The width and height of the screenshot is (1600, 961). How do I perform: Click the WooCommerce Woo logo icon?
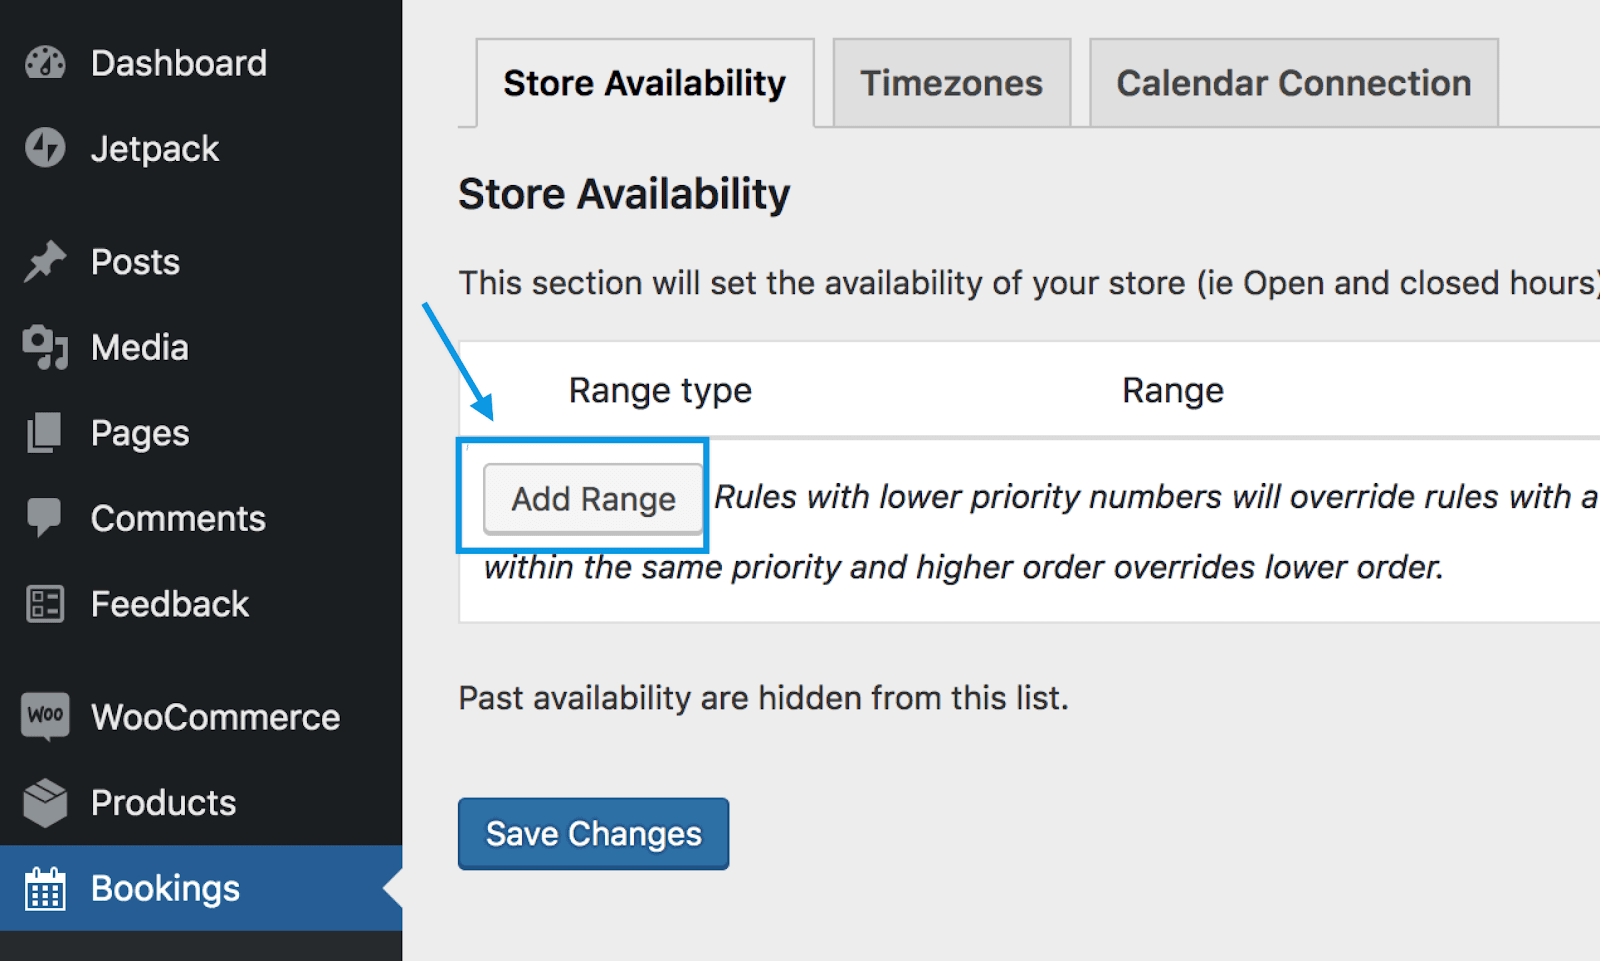click(x=45, y=716)
